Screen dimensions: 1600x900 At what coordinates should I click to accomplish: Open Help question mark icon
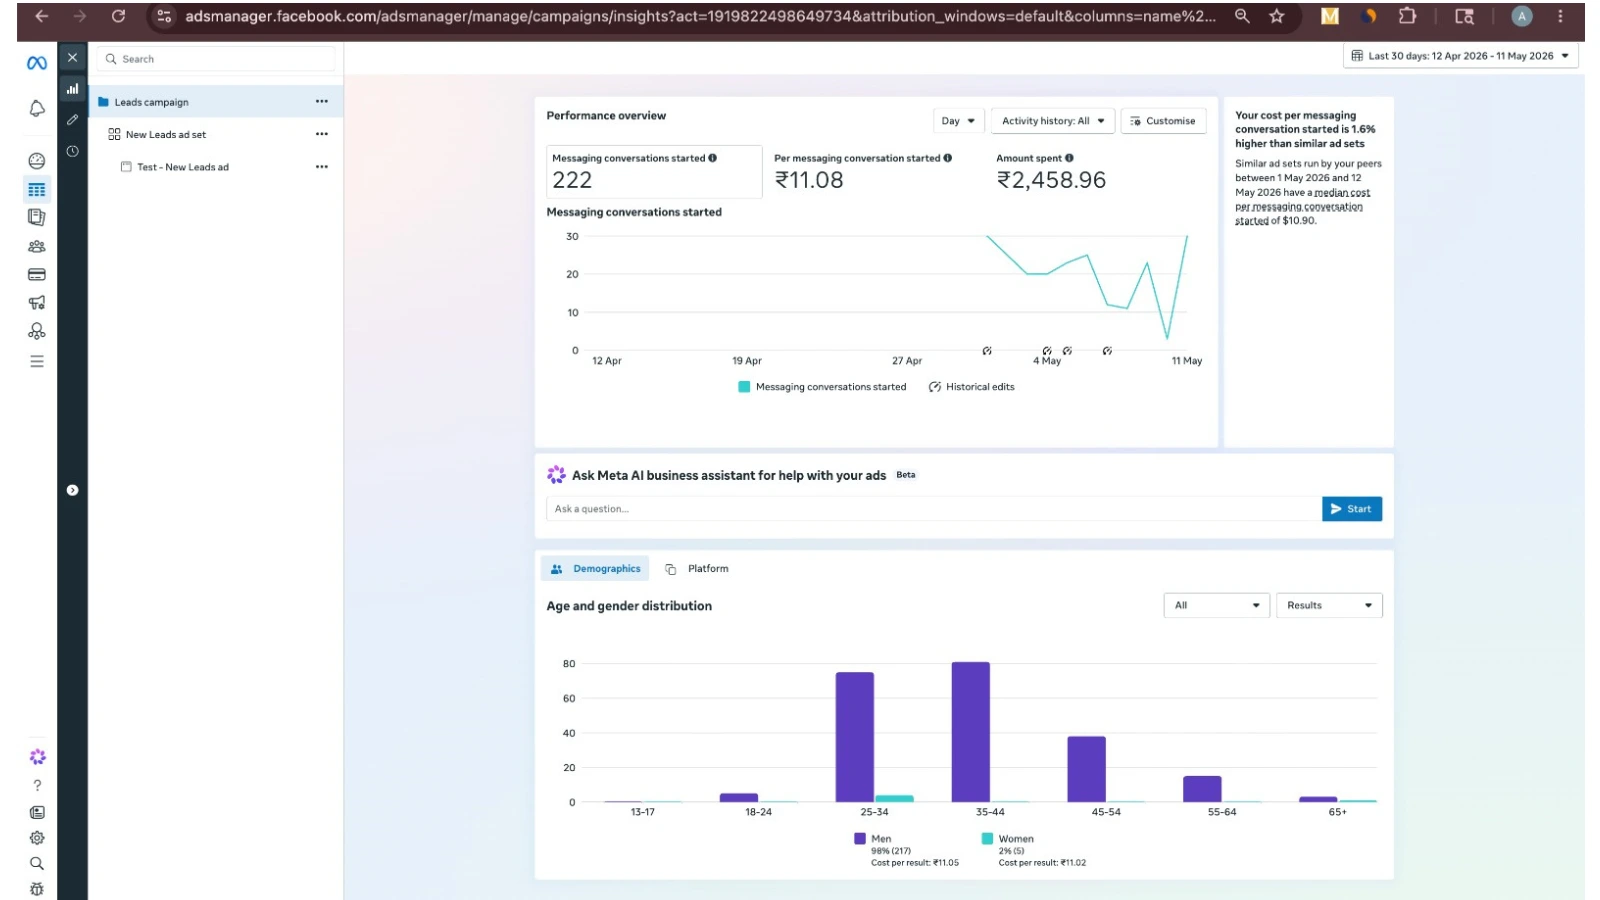click(x=37, y=786)
